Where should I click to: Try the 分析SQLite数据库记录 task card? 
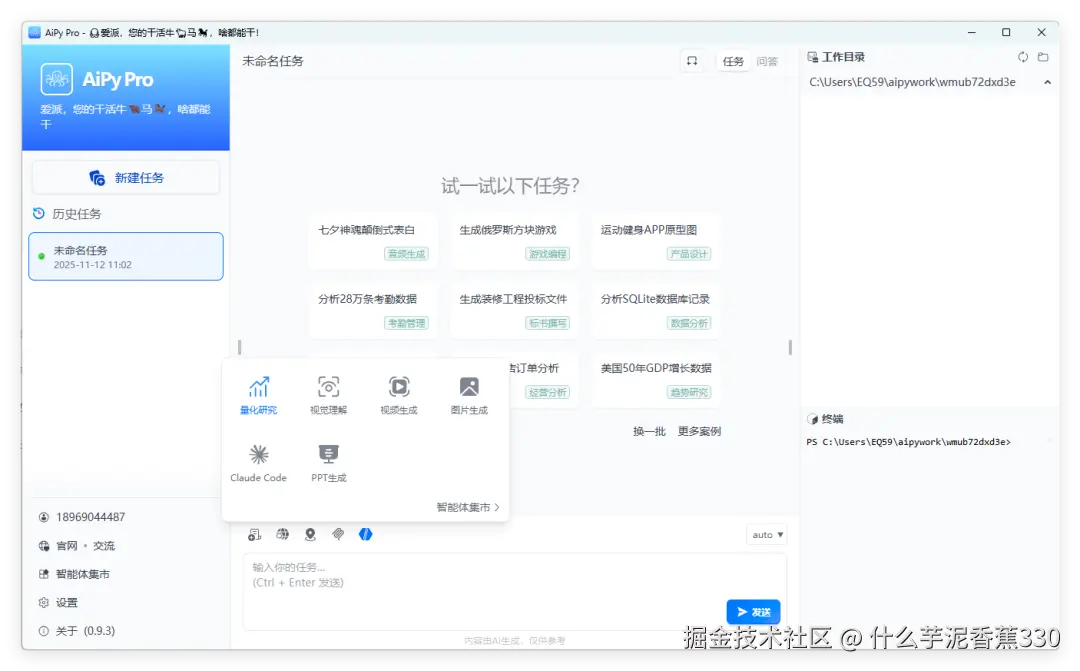click(655, 310)
